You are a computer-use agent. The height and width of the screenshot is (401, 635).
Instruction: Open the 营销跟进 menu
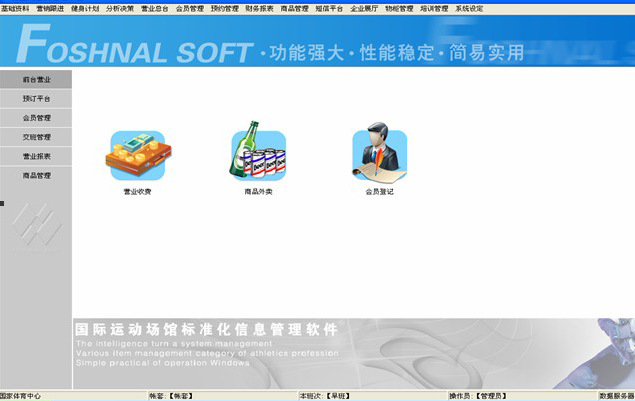tap(49, 7)
